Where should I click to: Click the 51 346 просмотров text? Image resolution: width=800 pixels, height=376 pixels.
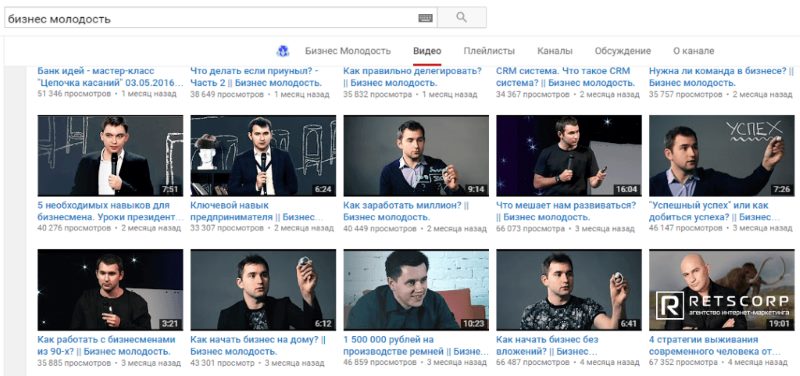74,94
